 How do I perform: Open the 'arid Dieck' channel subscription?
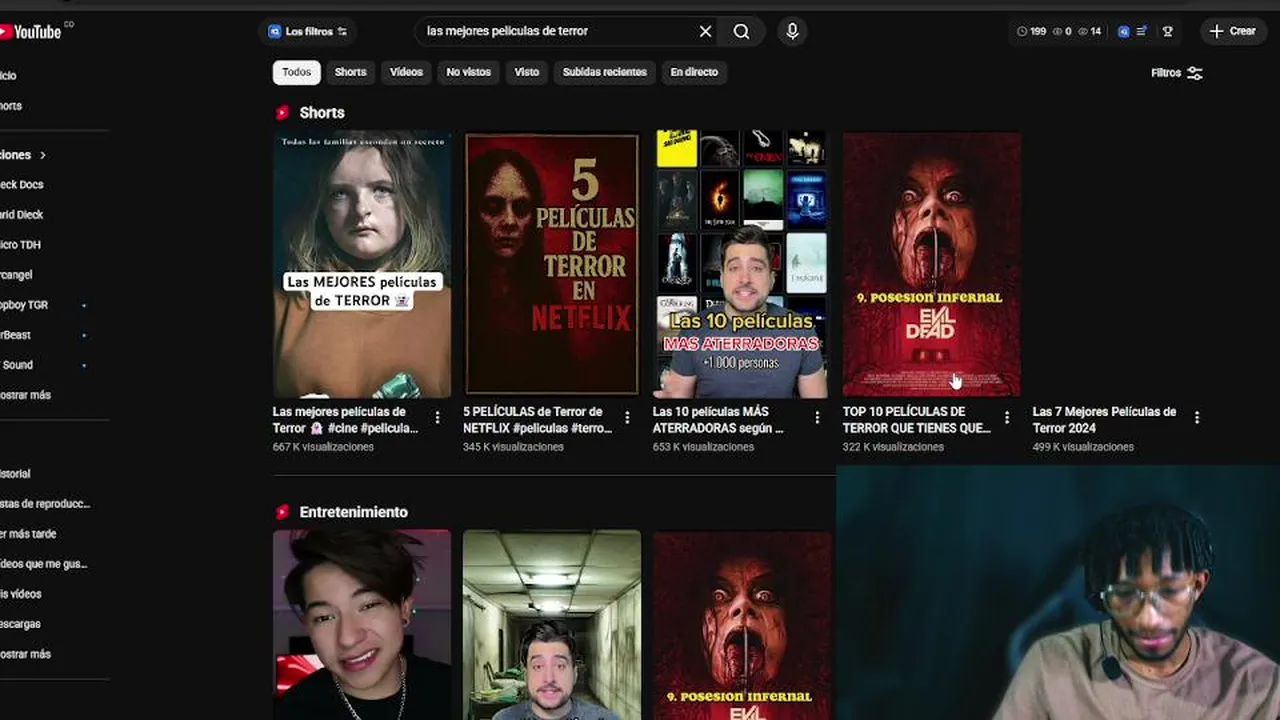22,215
